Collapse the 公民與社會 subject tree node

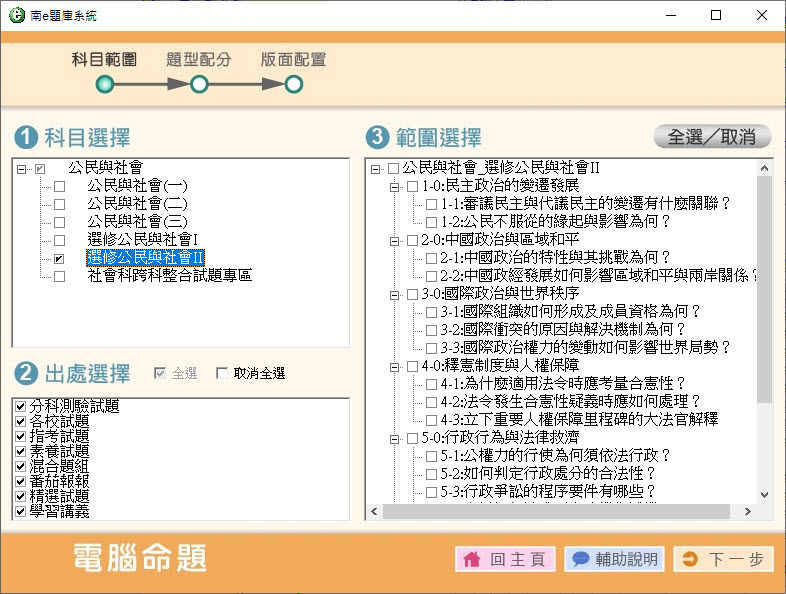click(22, 169)
